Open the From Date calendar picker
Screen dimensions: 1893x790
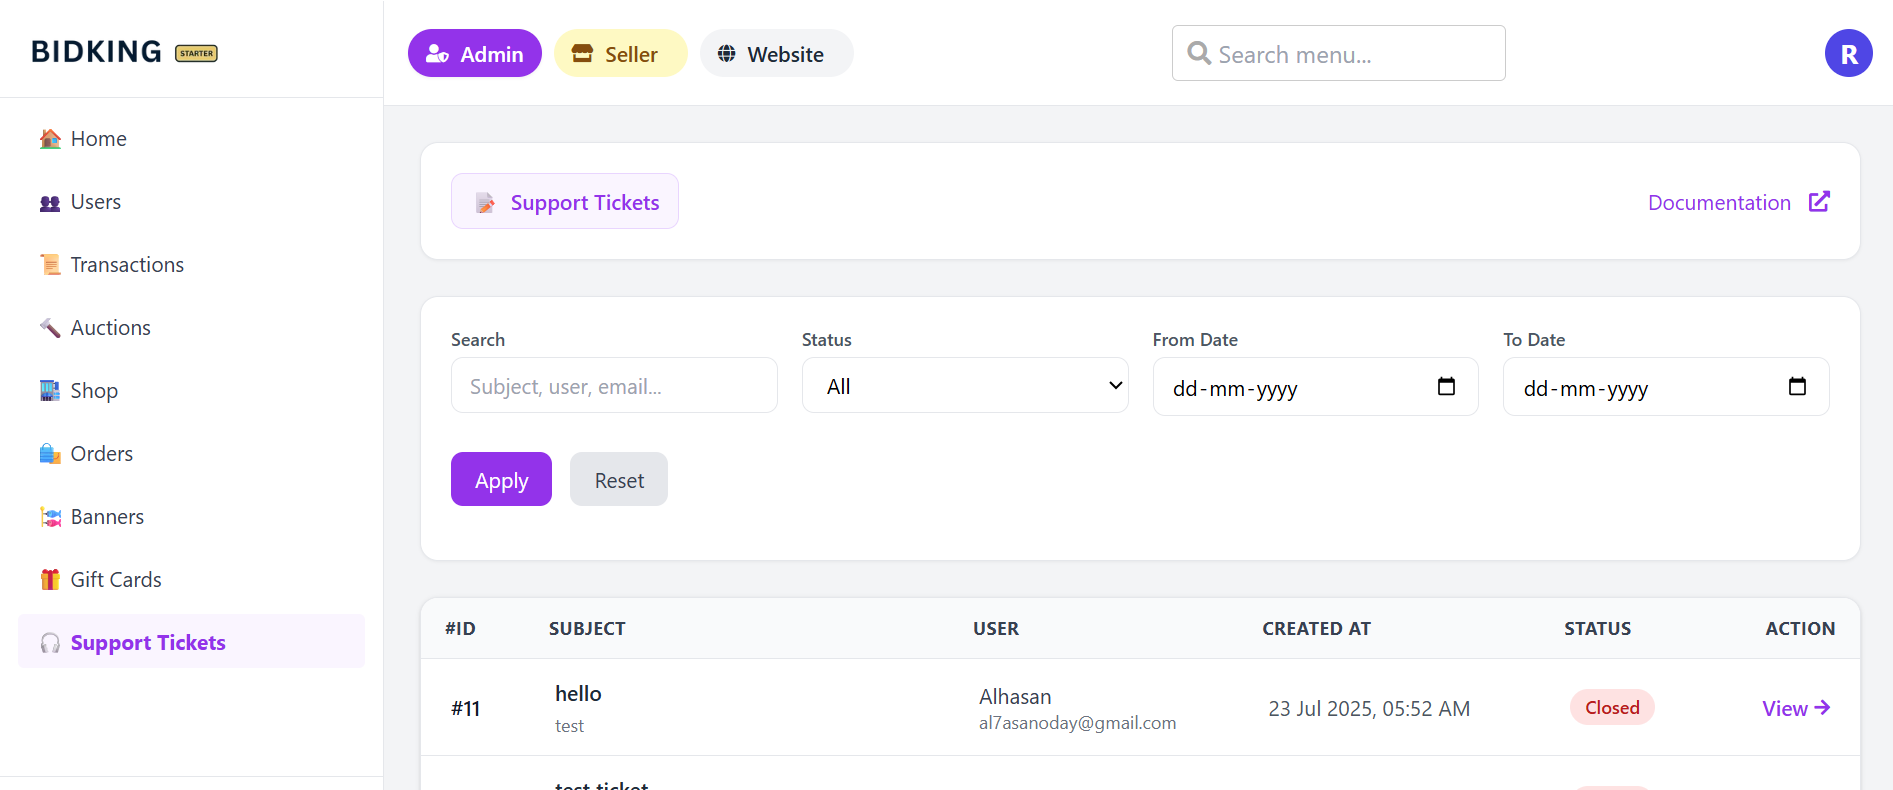1446,386
